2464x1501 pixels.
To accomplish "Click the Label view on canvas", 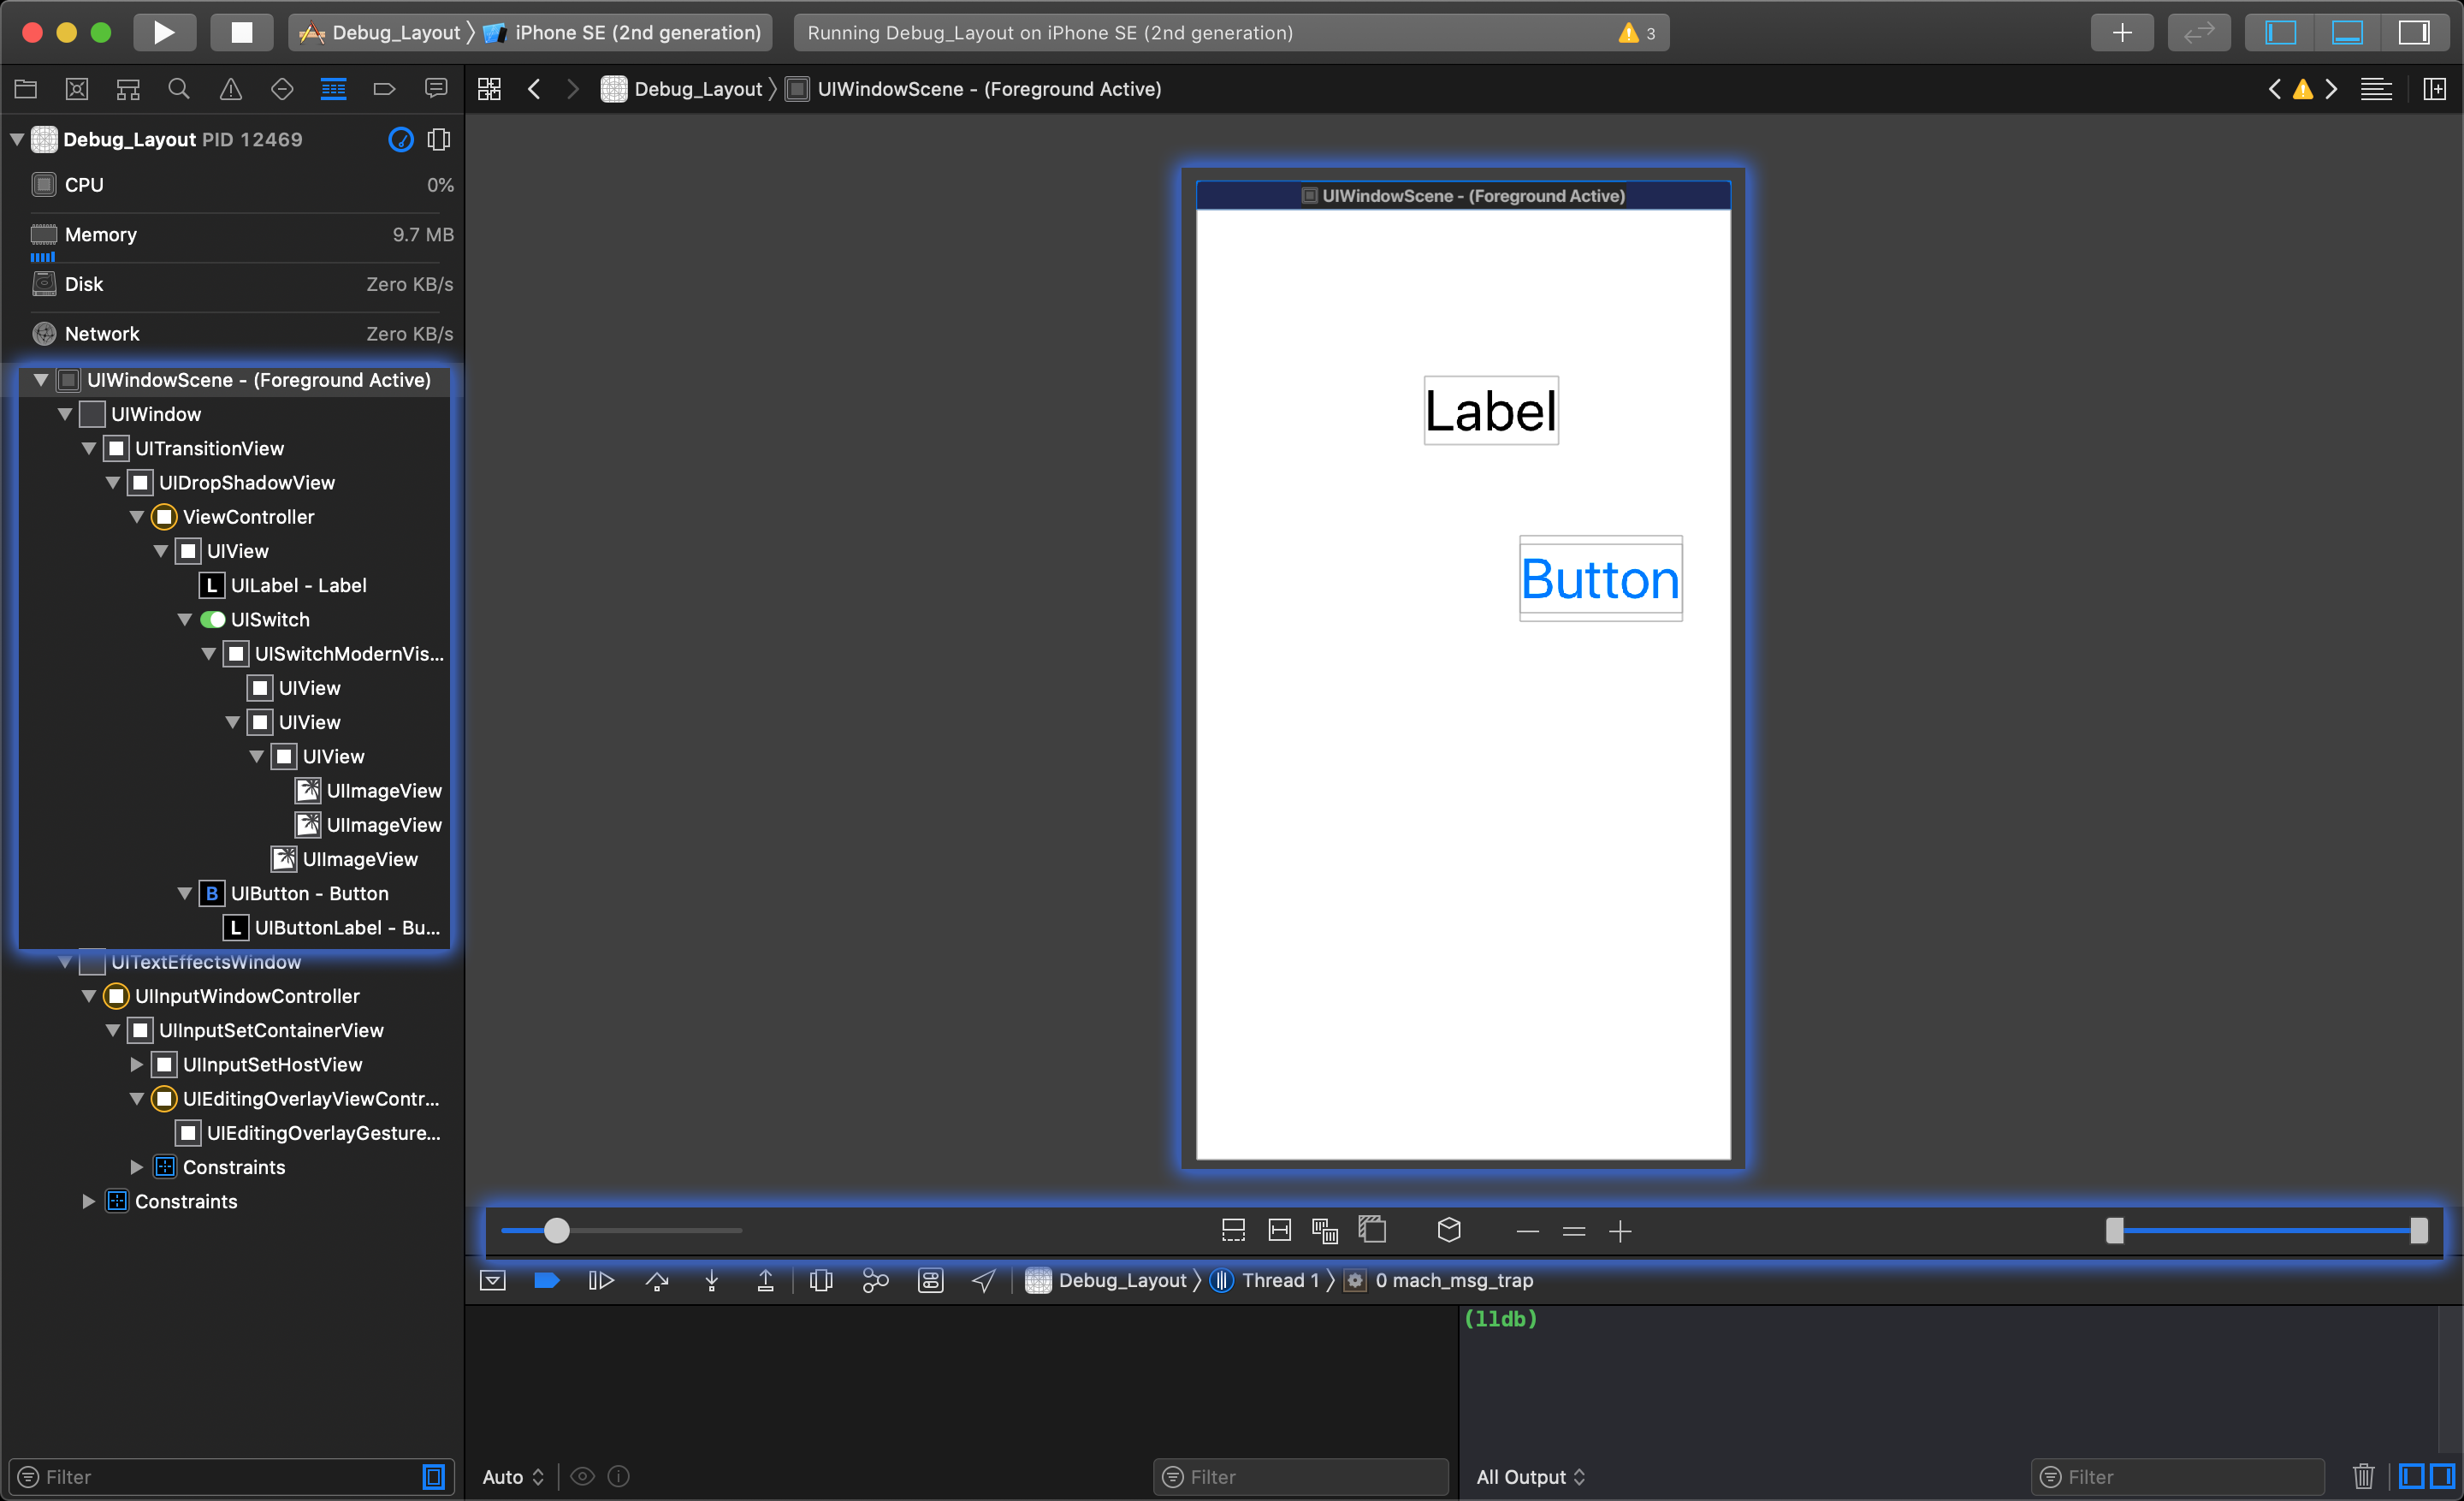I will [1491, 411].
